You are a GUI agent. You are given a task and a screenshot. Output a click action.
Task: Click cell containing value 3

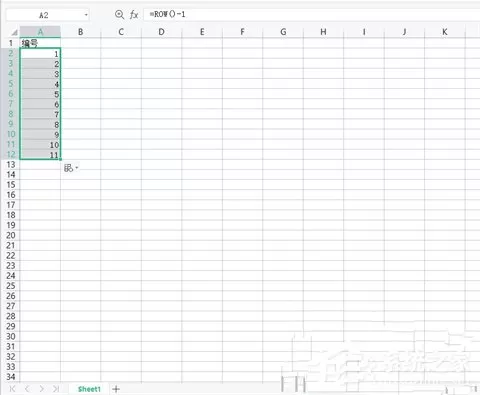[40, 74]
